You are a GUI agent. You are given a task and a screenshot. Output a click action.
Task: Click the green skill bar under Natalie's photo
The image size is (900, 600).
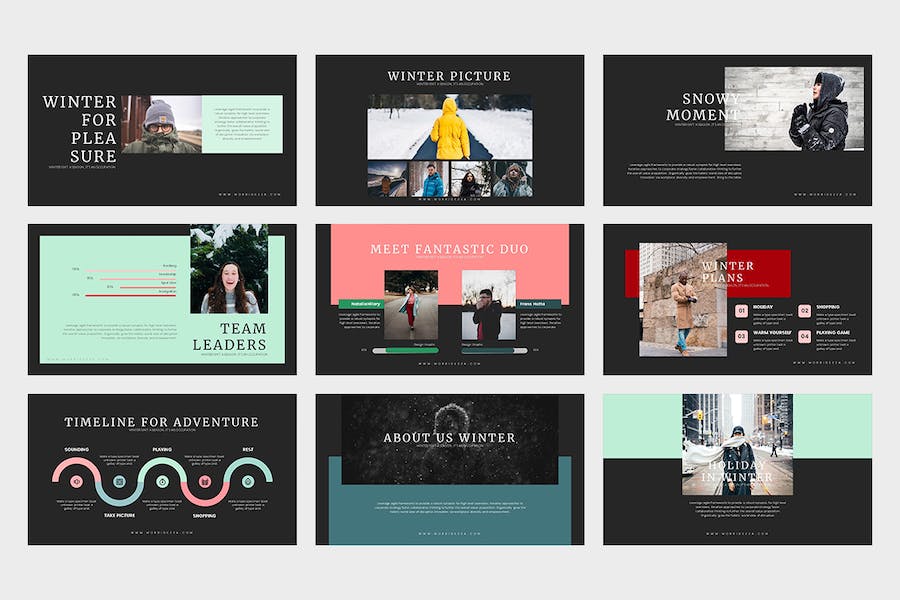405,350
